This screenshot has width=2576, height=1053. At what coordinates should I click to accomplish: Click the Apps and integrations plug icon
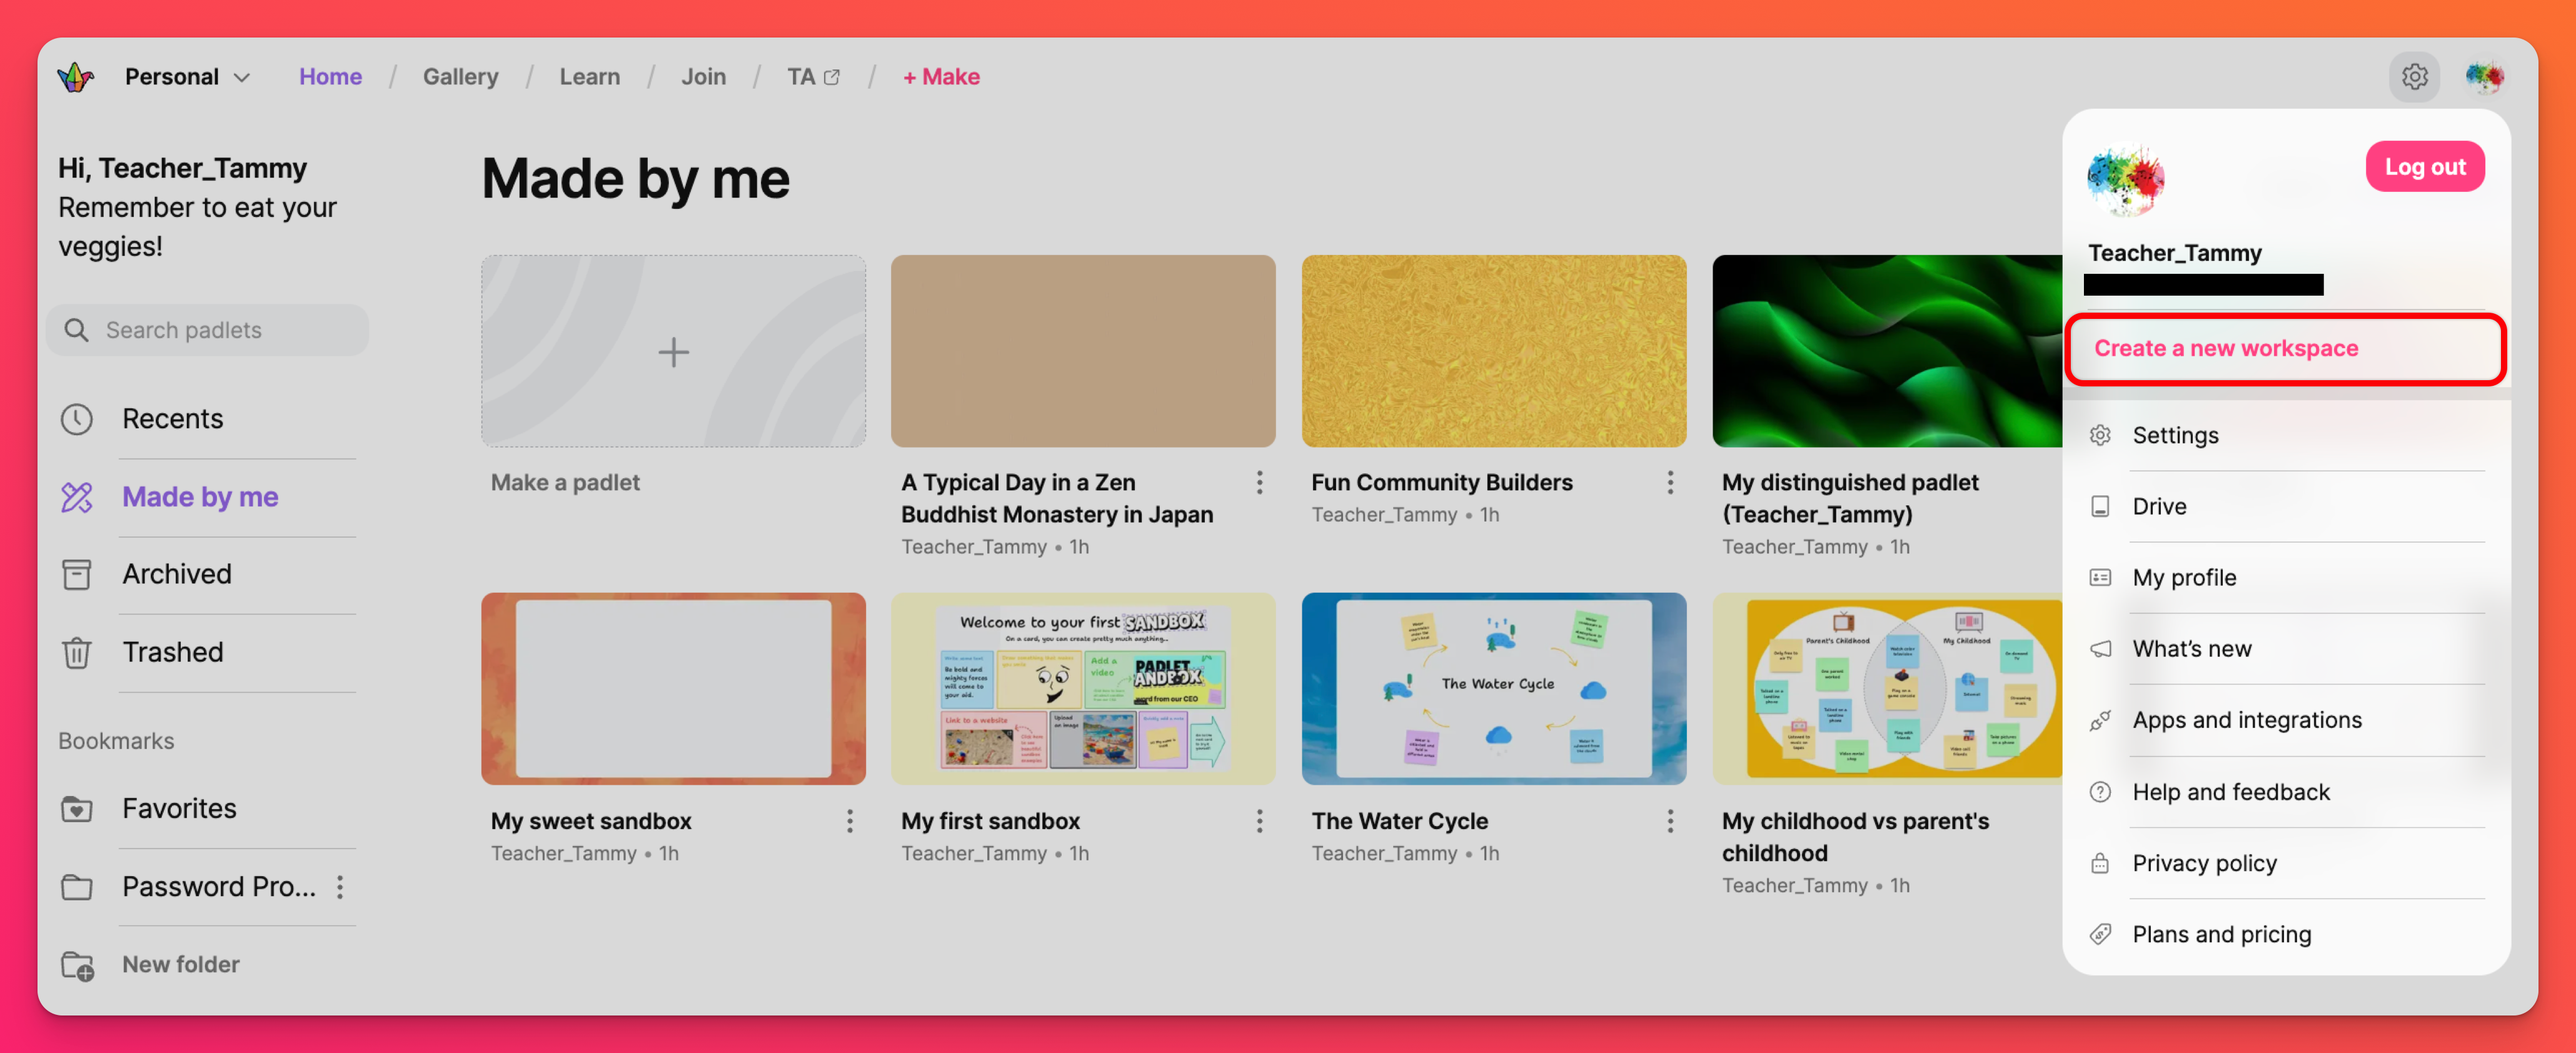pos(2100,721)
